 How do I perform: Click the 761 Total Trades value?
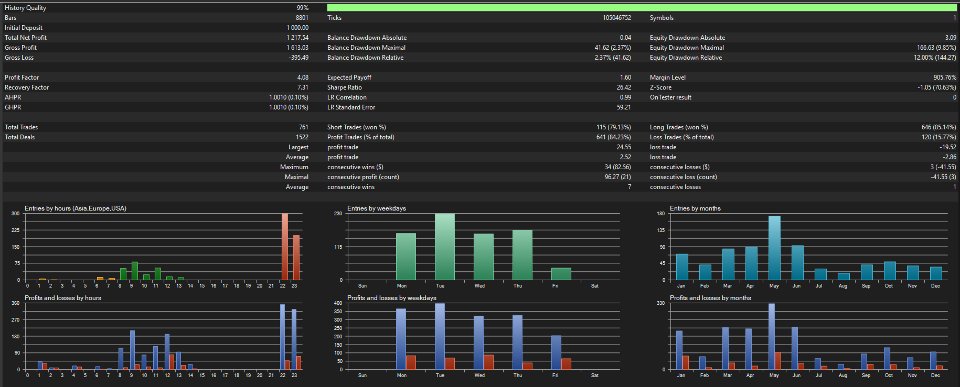[305, 127]
